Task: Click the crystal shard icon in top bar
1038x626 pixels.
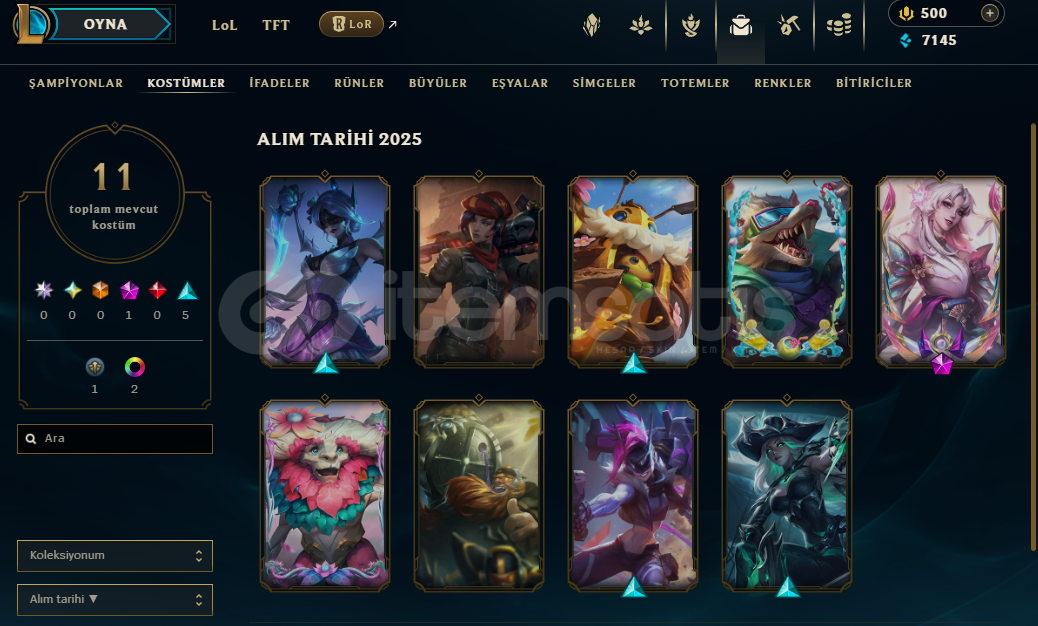Action: coord(591,26)
